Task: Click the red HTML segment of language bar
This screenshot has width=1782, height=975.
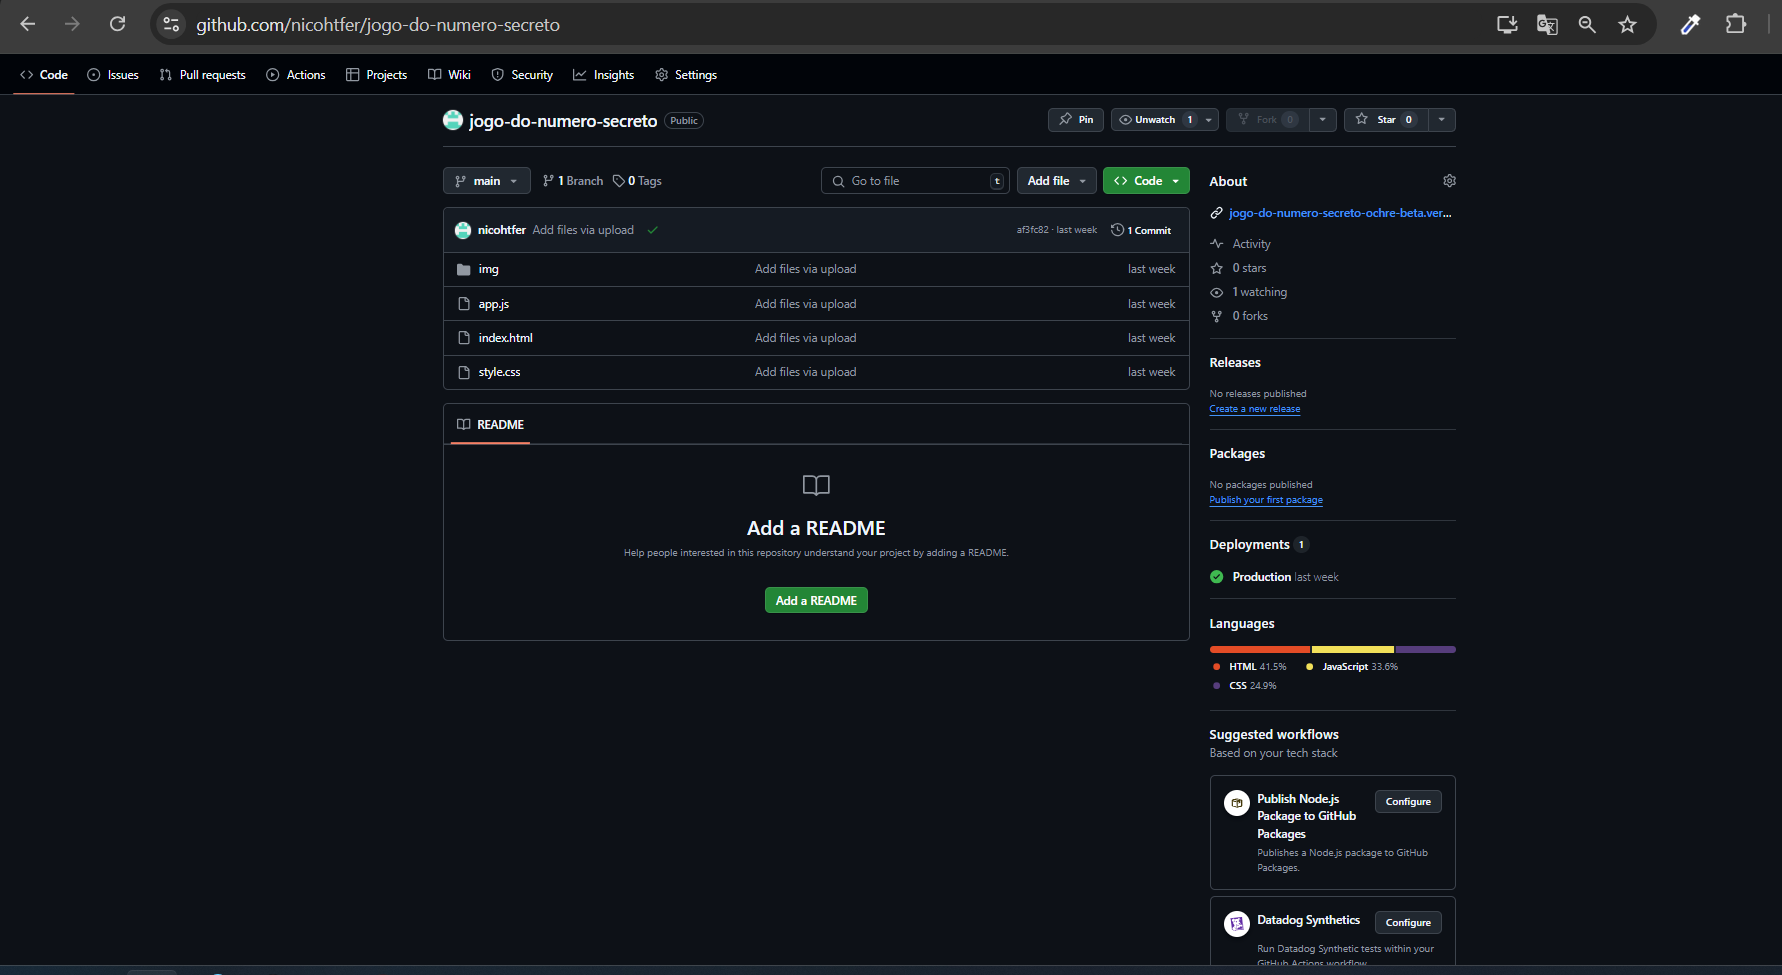Action: point(1260,650)
